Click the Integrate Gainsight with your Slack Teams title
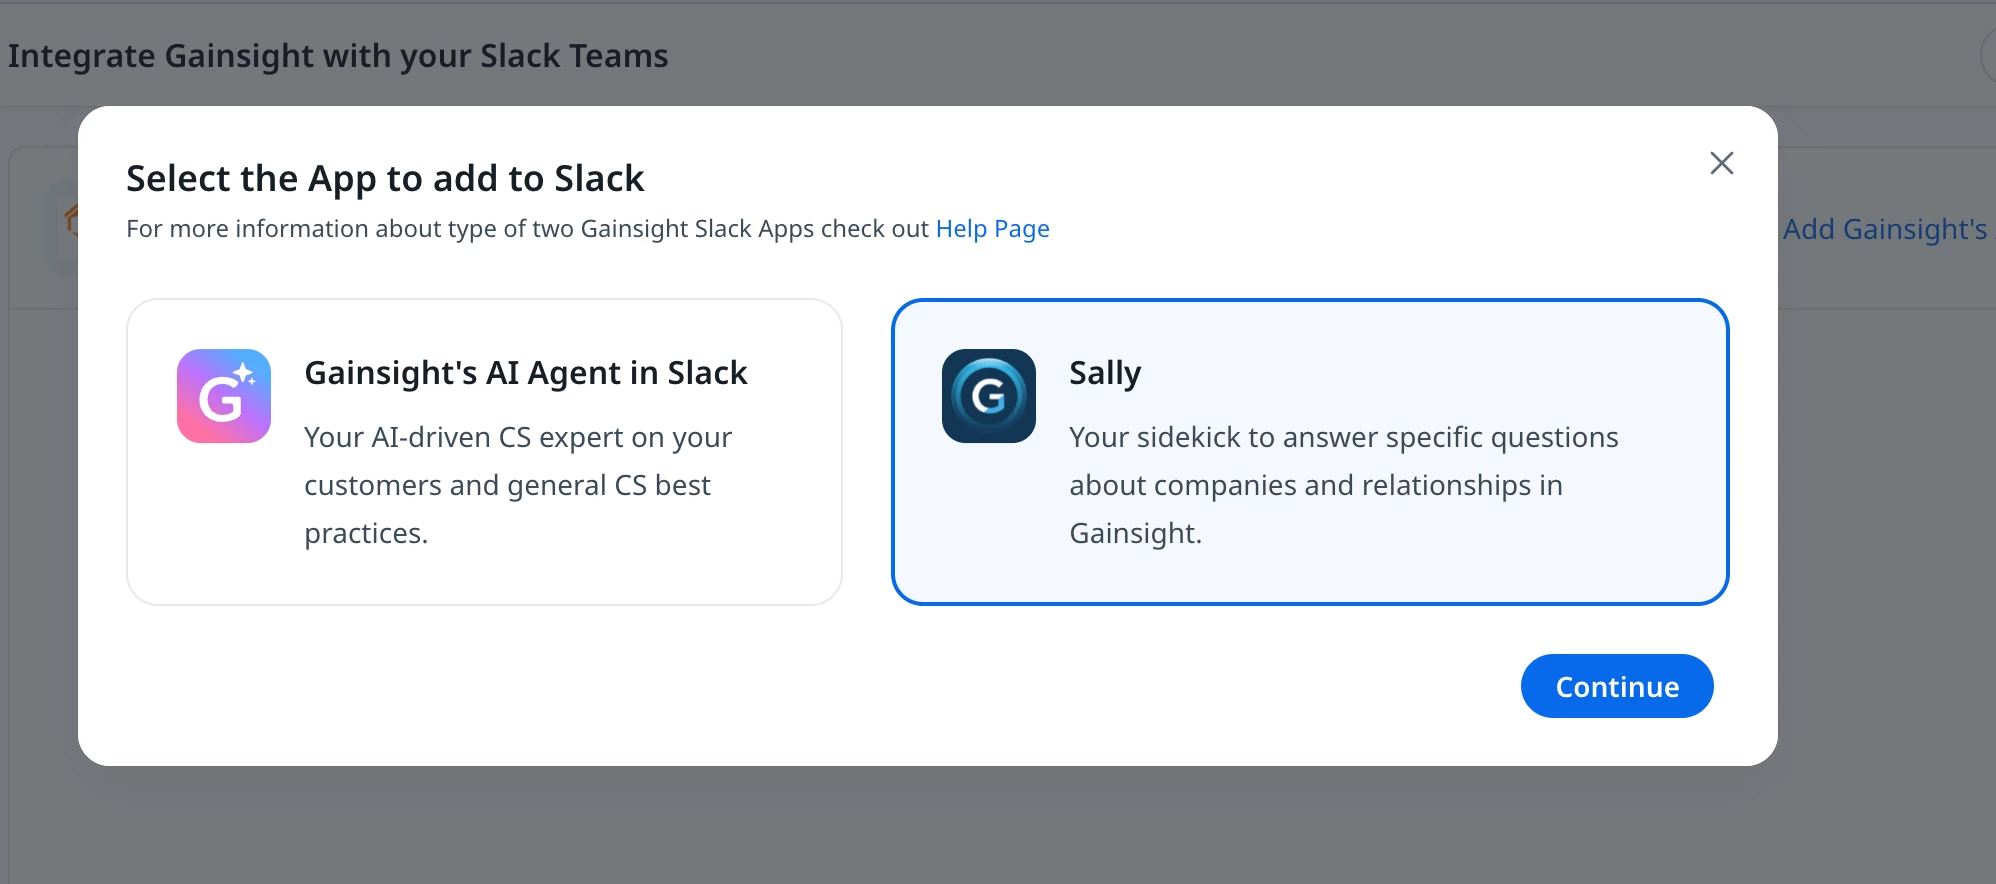The width and height of the screenshot is (1996, 884). coord(338,56)
